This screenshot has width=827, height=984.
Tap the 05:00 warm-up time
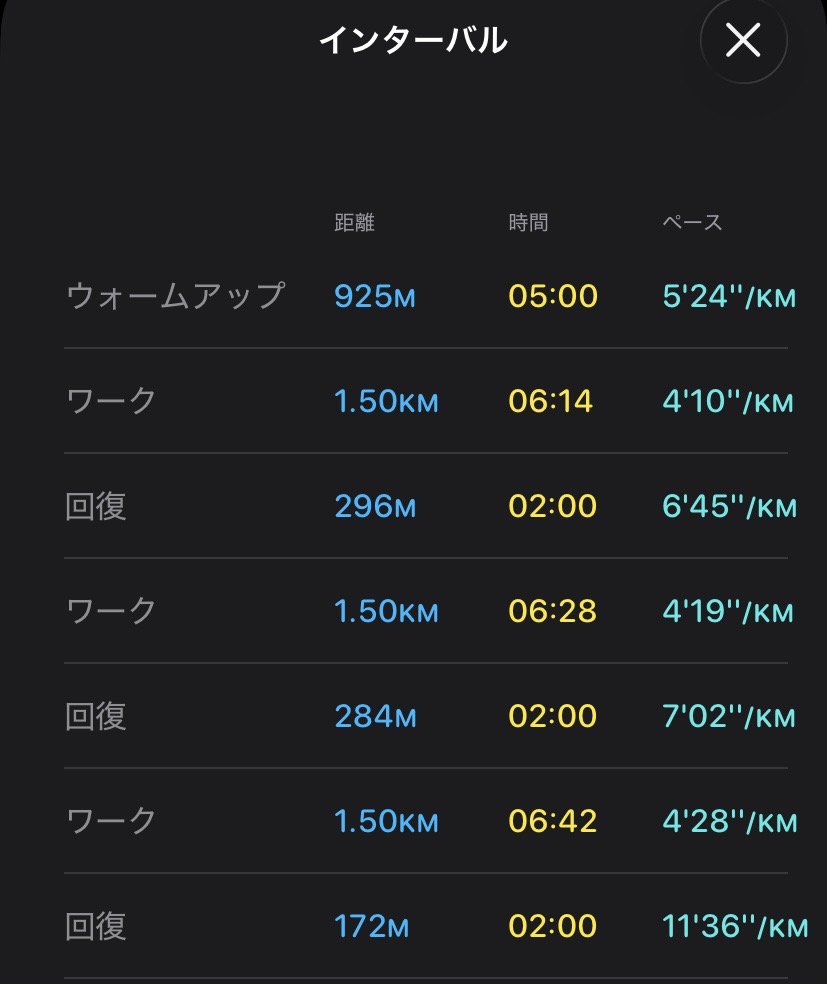(553, 297)
